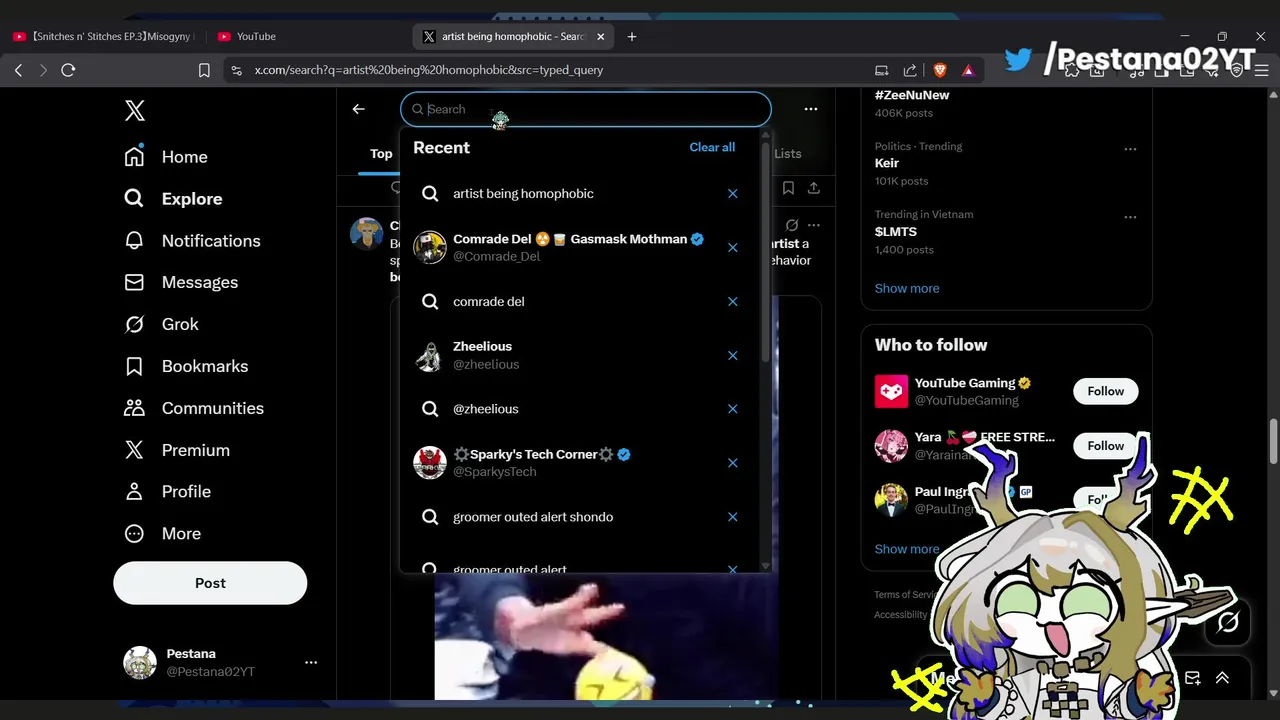Reload the page
The height and width of the screenshot is (720, 1280).
68,70
